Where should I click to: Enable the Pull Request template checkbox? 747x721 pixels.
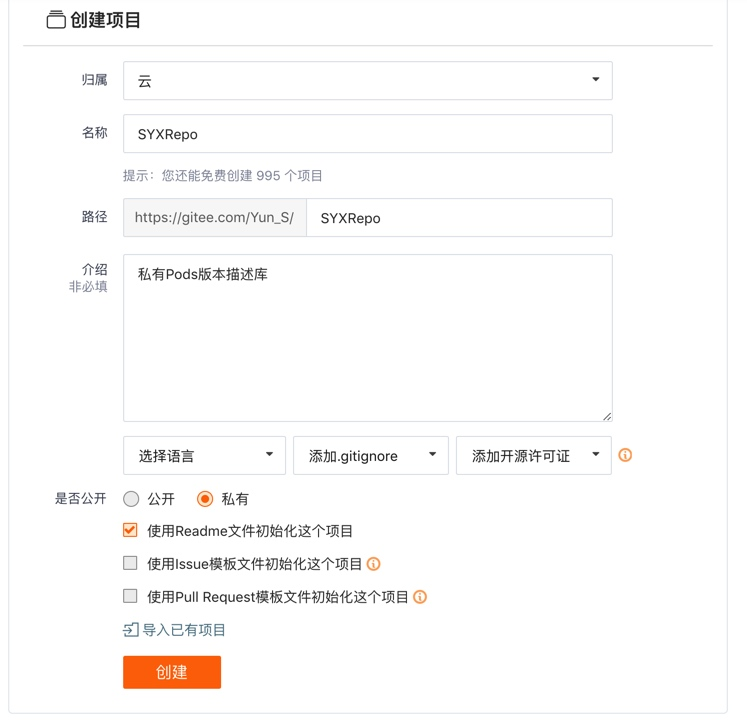pos(130,596)
